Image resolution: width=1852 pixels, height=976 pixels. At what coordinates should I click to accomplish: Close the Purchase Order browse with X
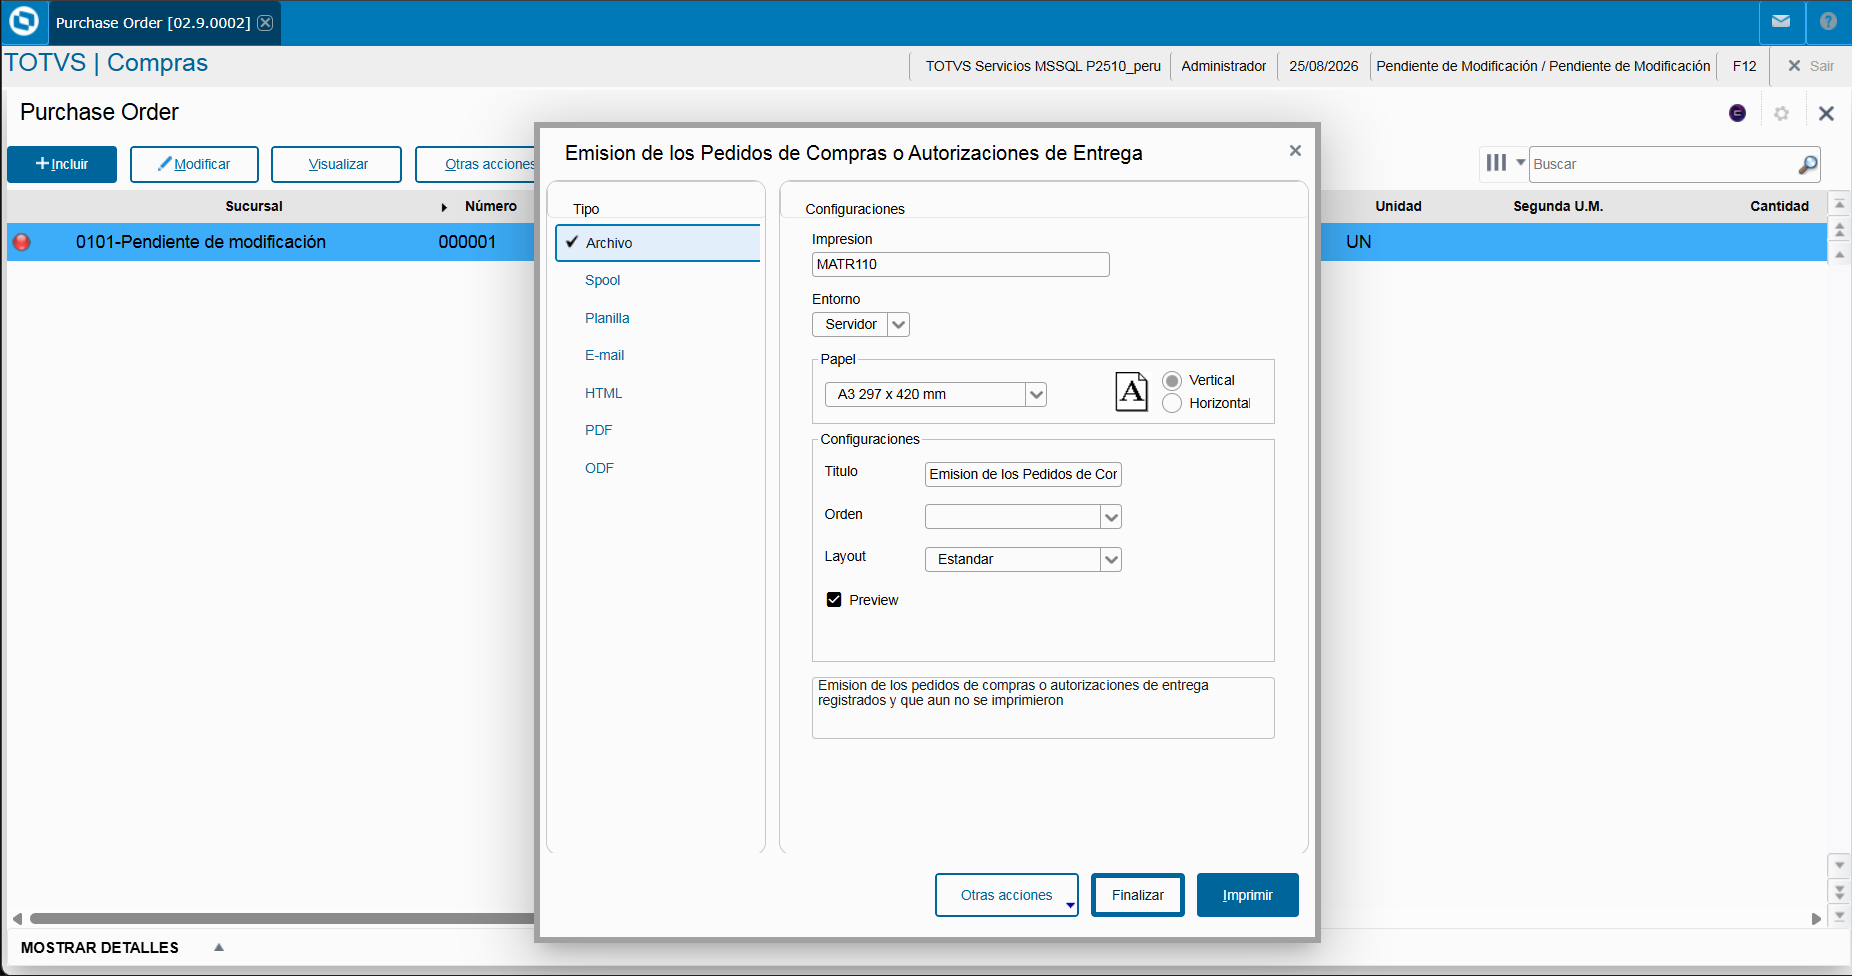tap(1826, 113)
